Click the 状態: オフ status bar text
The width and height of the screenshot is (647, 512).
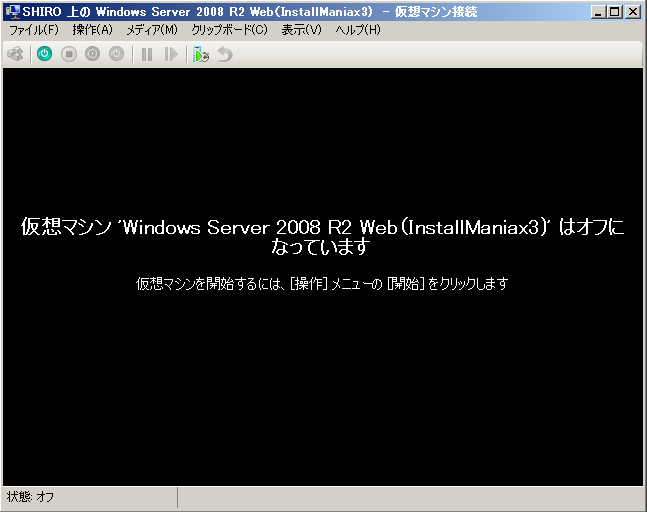tap(30, 497)
